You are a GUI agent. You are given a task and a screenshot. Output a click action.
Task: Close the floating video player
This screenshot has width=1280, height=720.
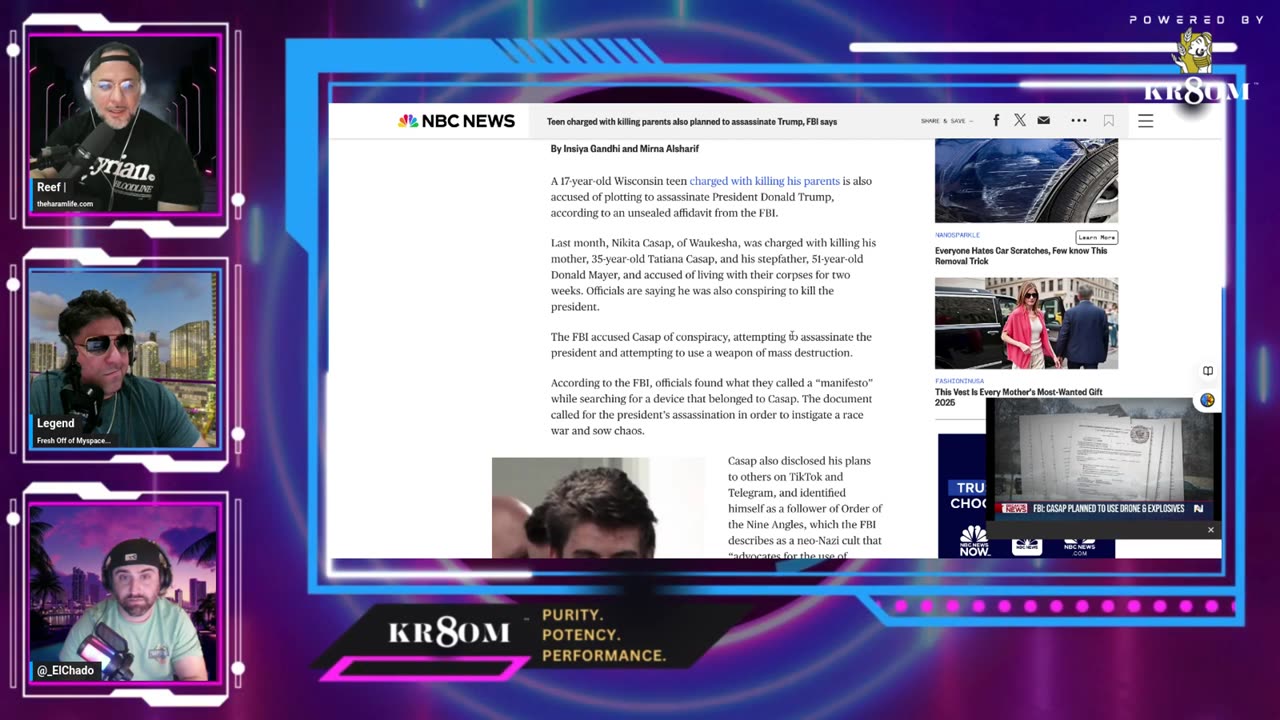pos(1210,530)
